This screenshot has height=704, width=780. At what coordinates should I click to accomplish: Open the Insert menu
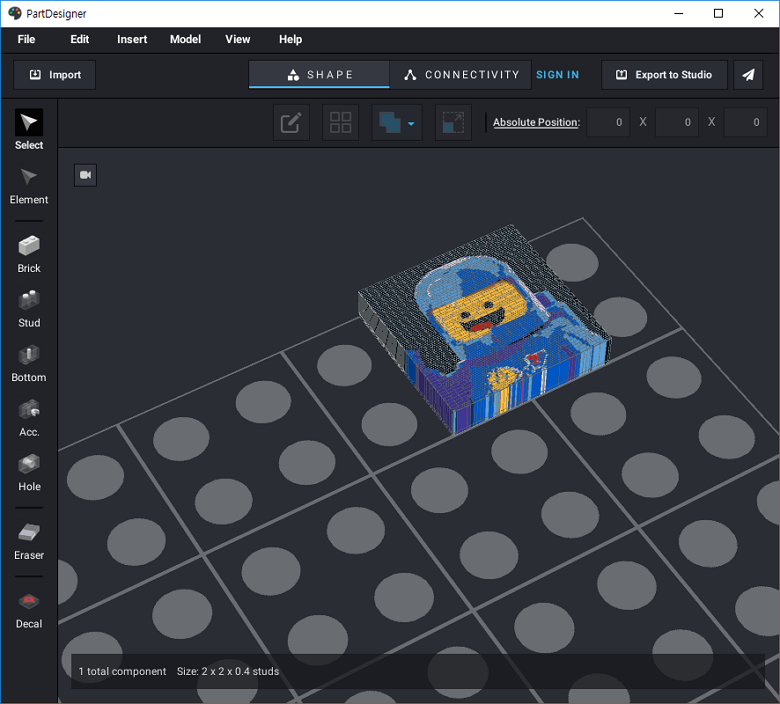[132, 39]
